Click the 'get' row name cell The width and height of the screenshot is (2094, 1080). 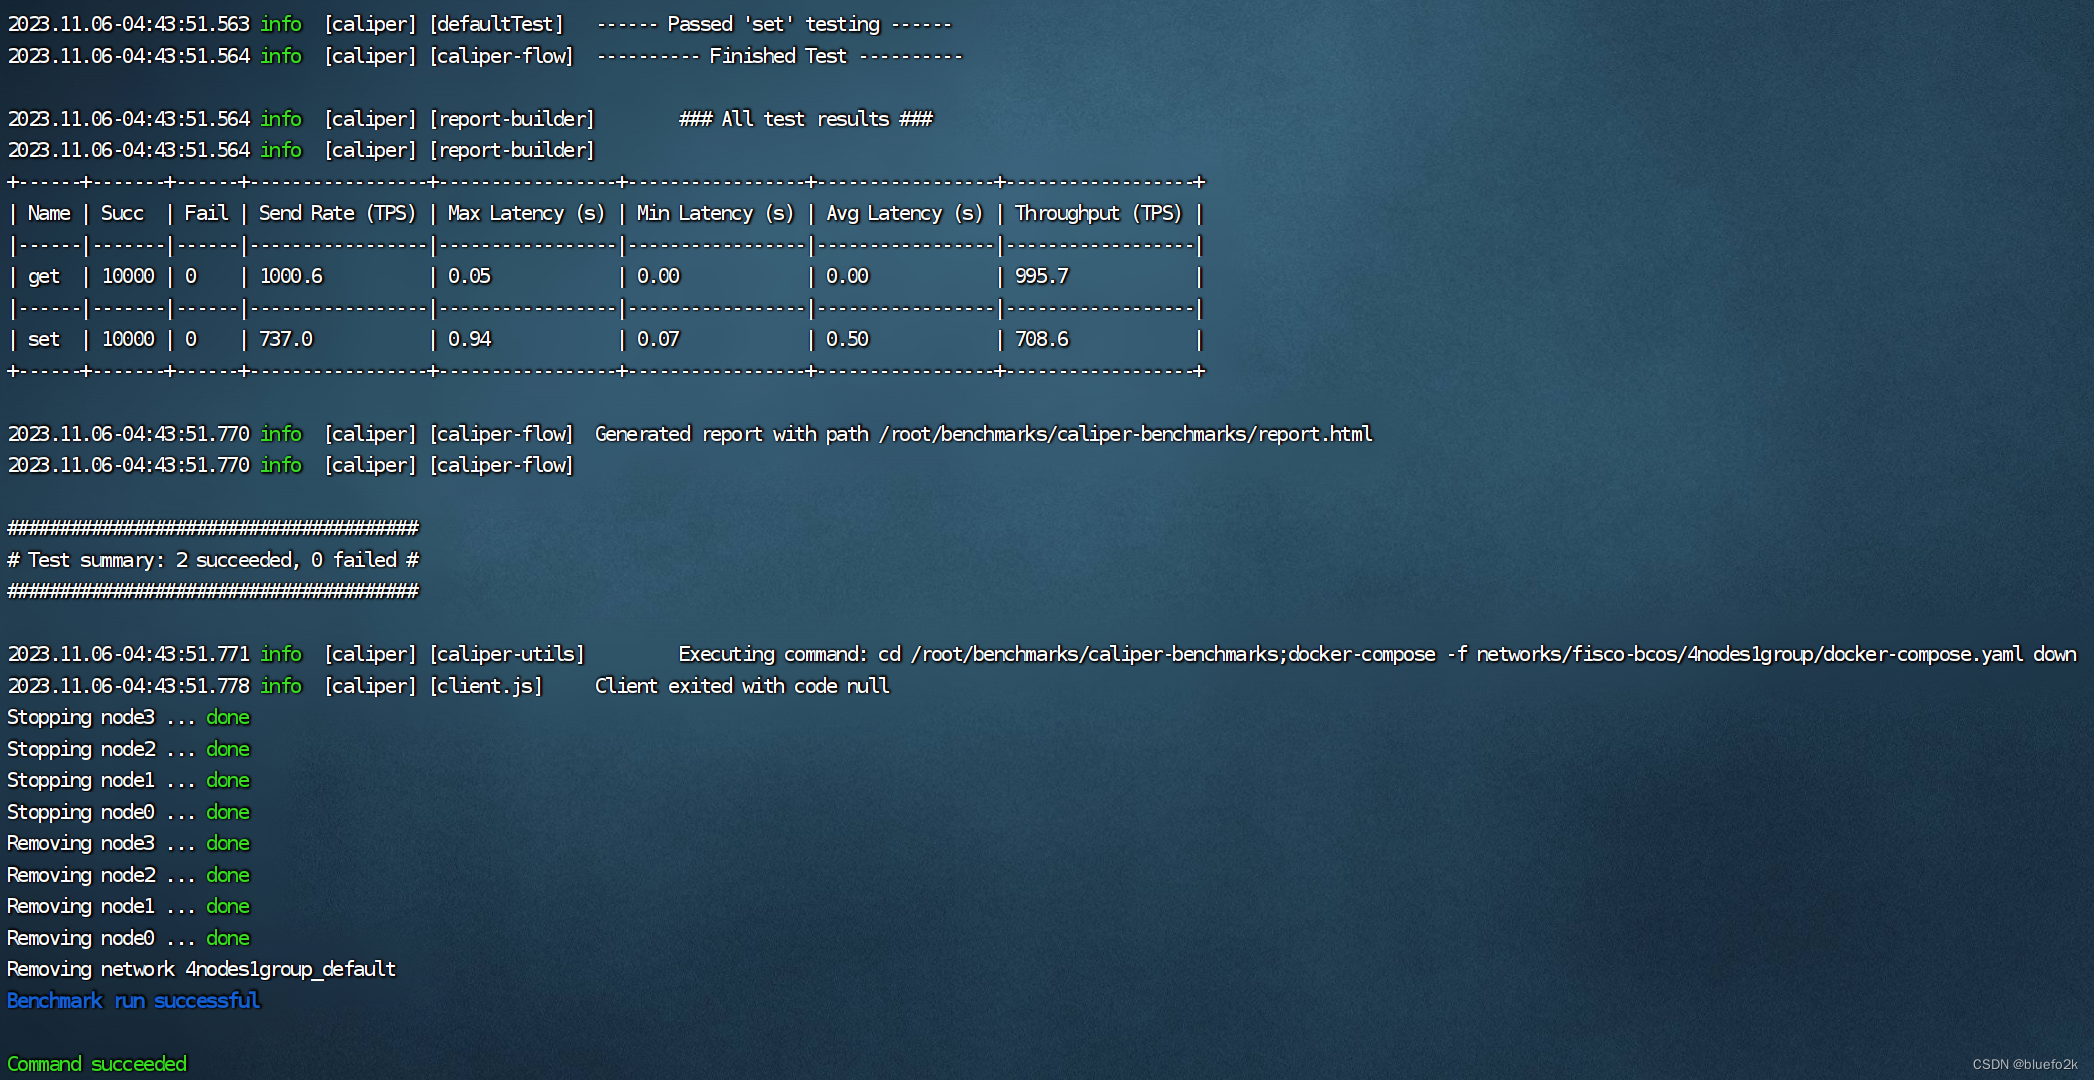(x=44, y=276)
